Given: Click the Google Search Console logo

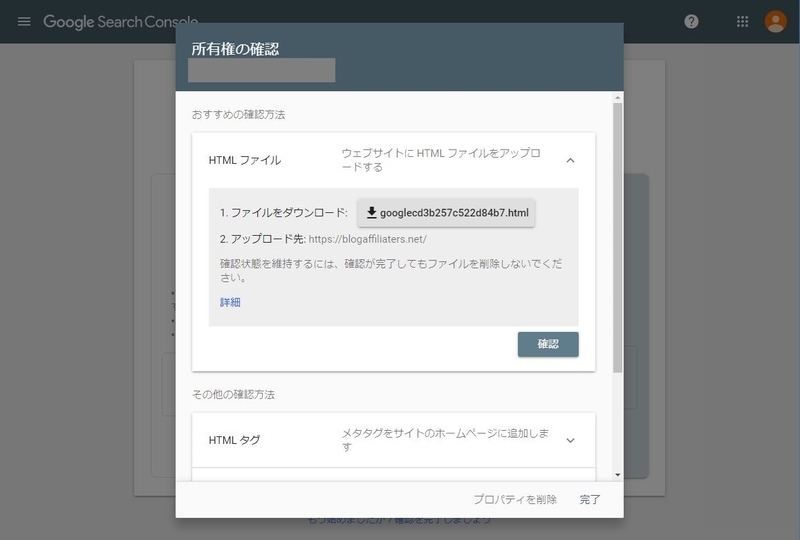Looking at the screenshot, I should click(120, 21).
